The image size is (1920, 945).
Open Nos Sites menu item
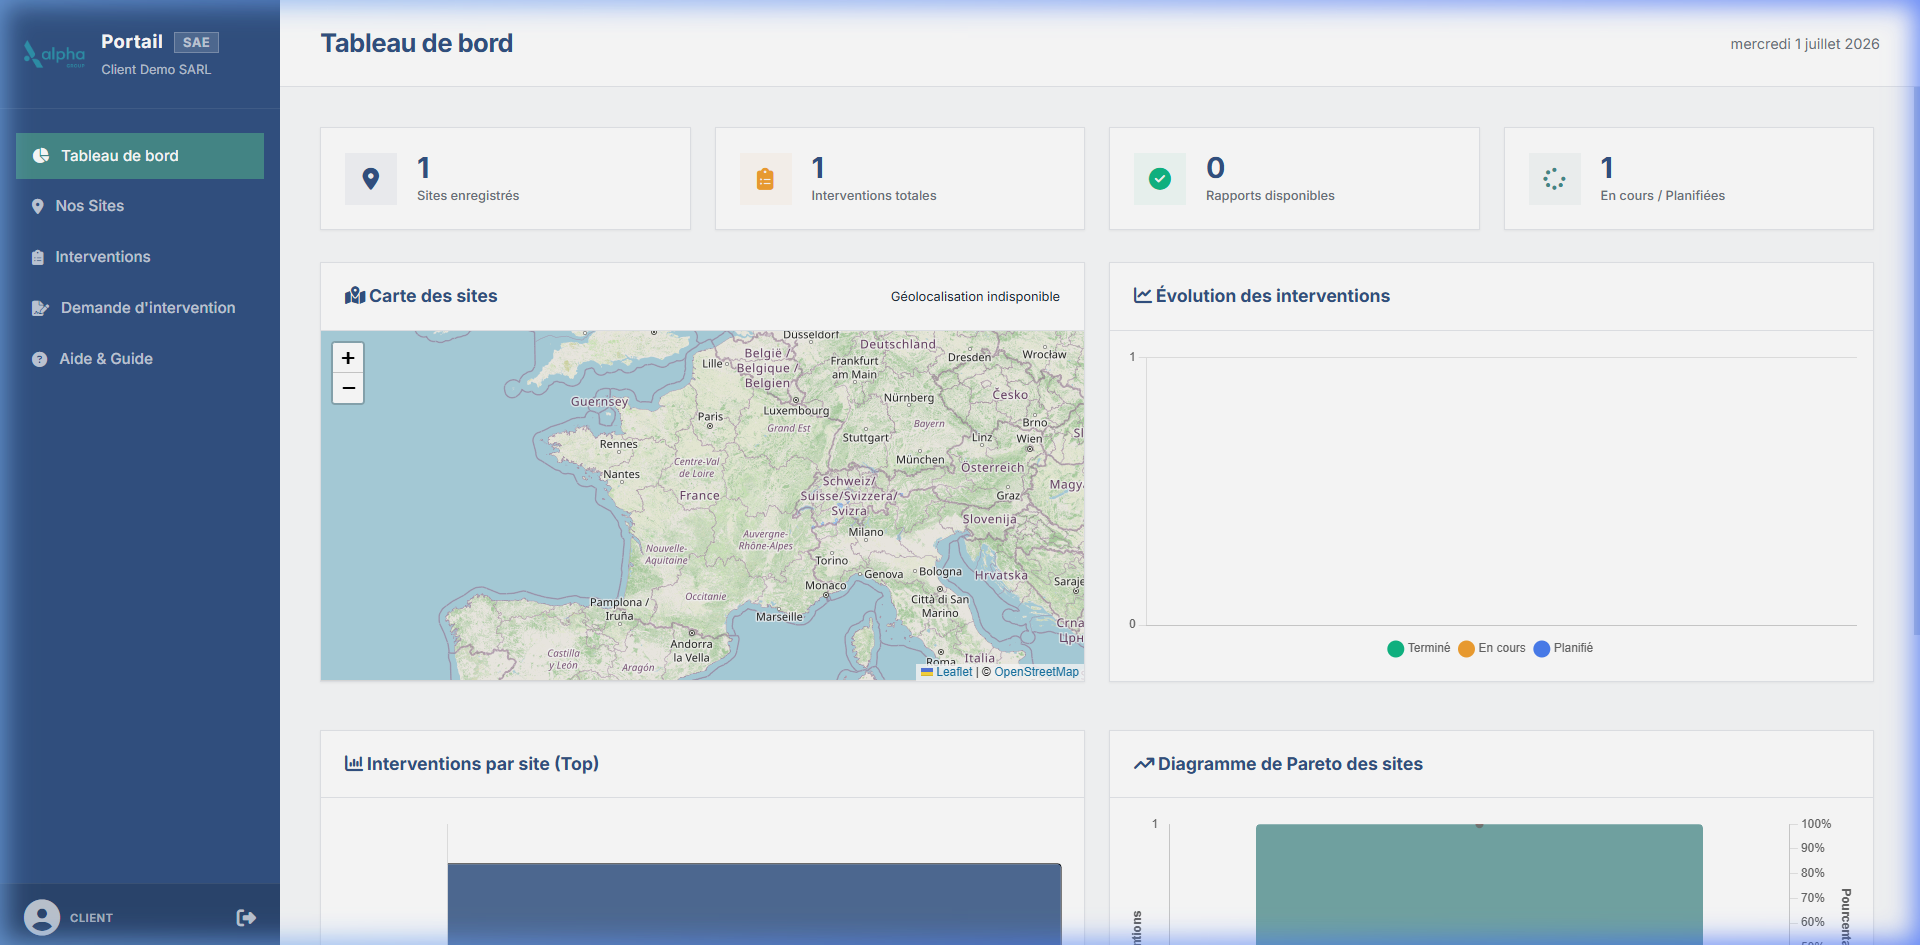pyautogui.click(x=140, y=206)
